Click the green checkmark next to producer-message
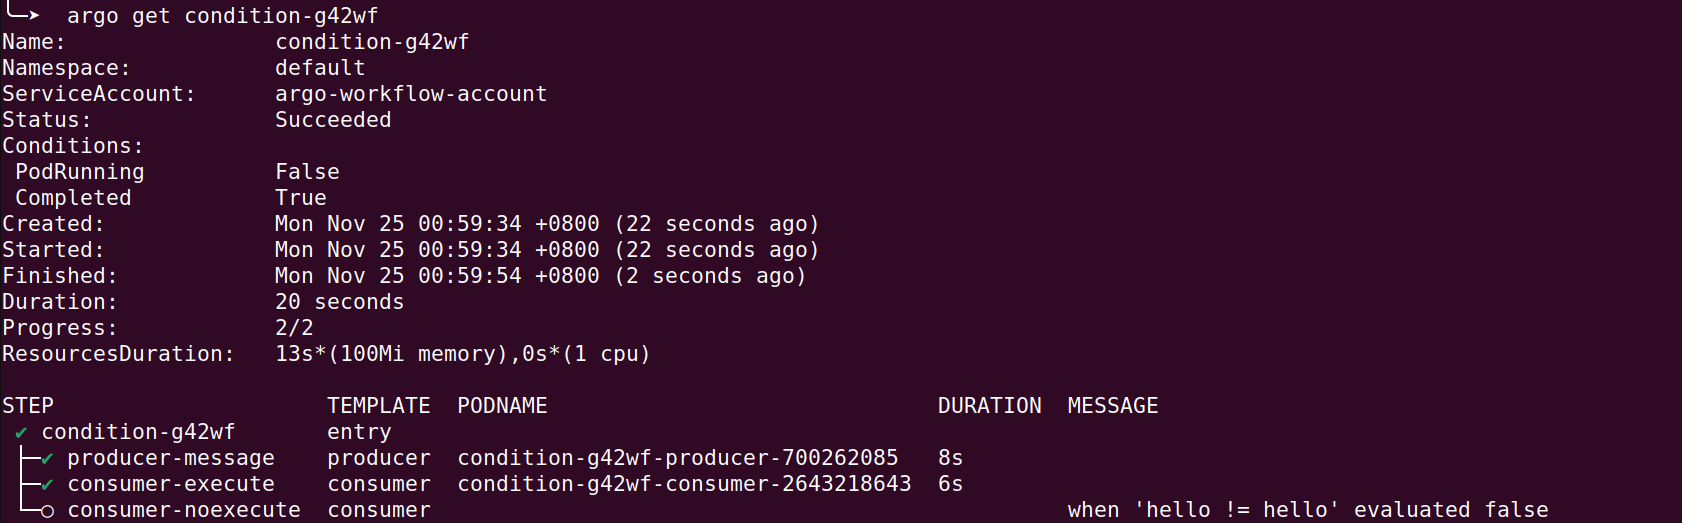1682x523 pixels. point(47,459)
